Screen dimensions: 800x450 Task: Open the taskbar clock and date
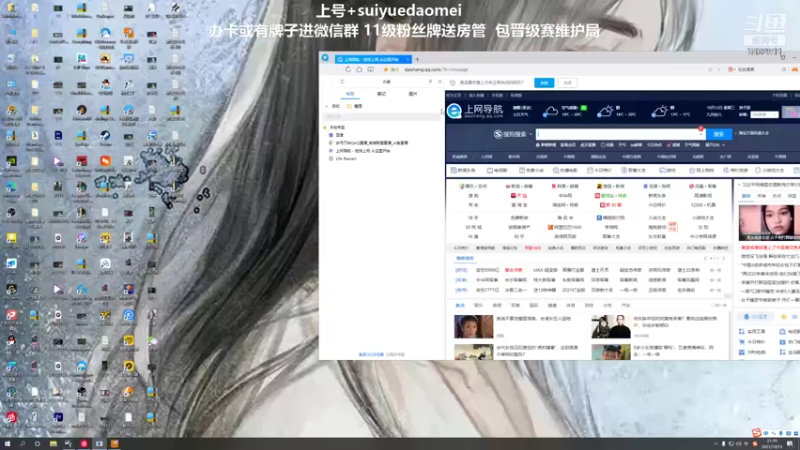772,443
